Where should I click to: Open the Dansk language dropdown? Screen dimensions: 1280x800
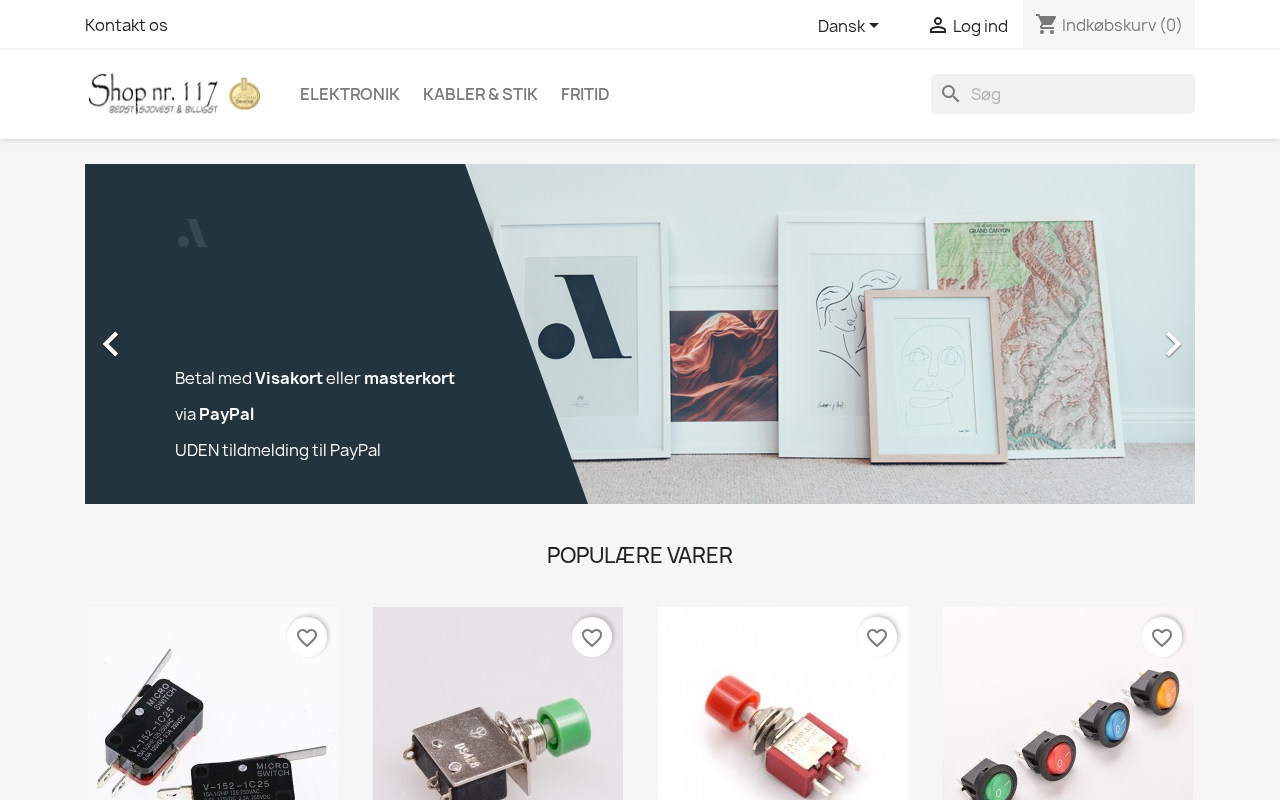848,26
